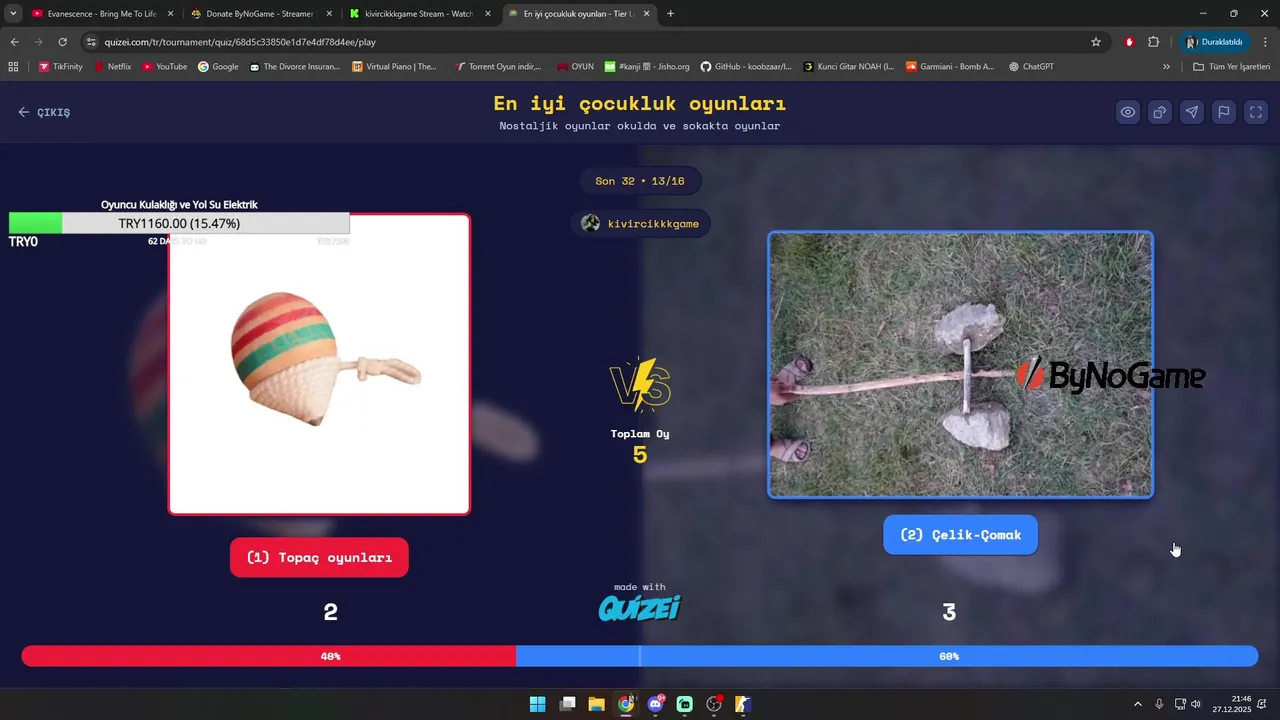Screen dimensions: 1280x720
Task: Open the 21:46 clock and calendar
Action: pos(1232,704)
